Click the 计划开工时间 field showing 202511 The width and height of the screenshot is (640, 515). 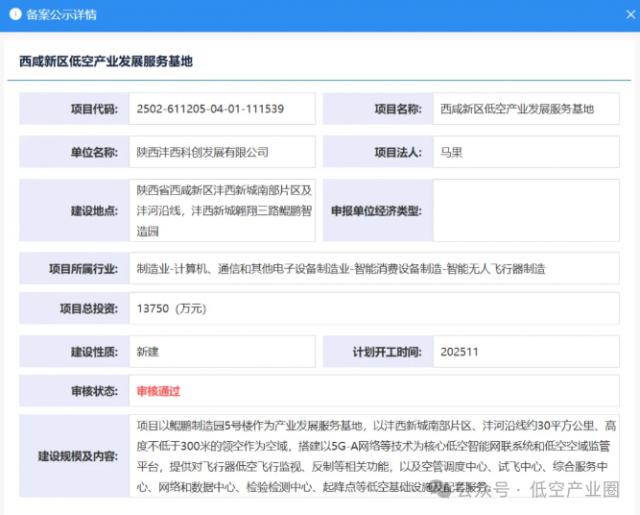click(528, 352)
